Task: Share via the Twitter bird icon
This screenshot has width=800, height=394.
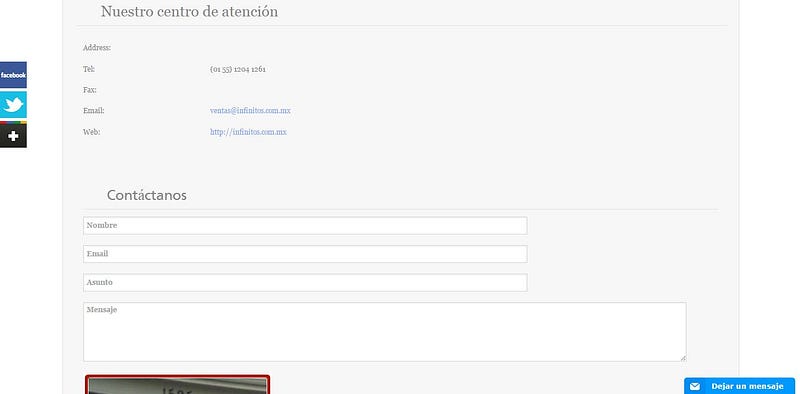Action: [13, 105]
